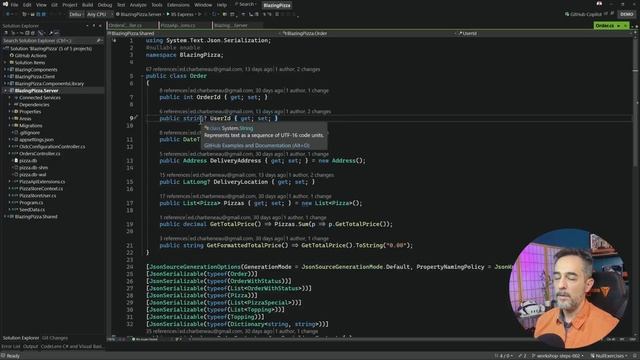Screen dimensions: 640x360
Task: Close the Solution Explorer panel
Action: [x=100, y=26]
